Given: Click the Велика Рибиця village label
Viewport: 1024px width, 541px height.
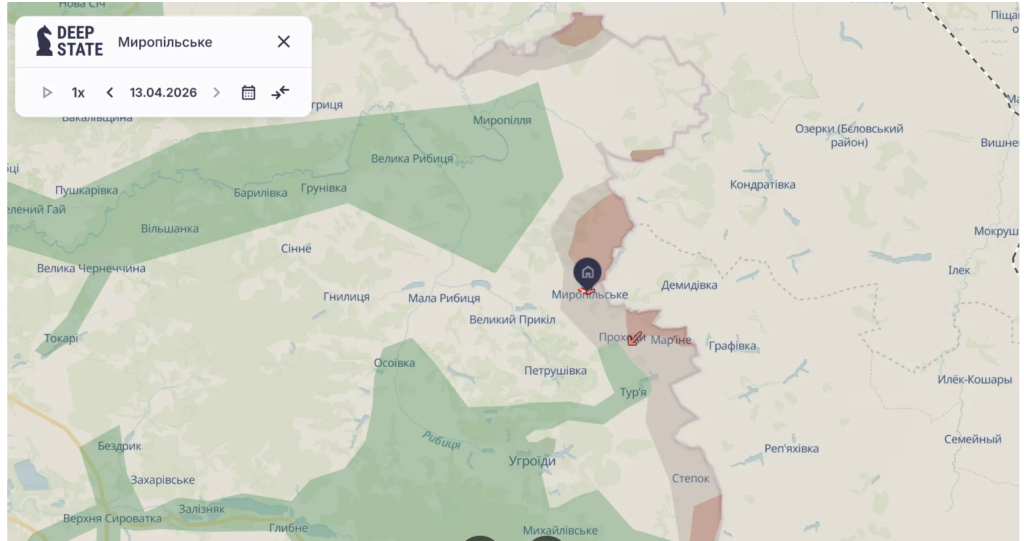Looking at the screenshot, I should click(x=412, y=159).
